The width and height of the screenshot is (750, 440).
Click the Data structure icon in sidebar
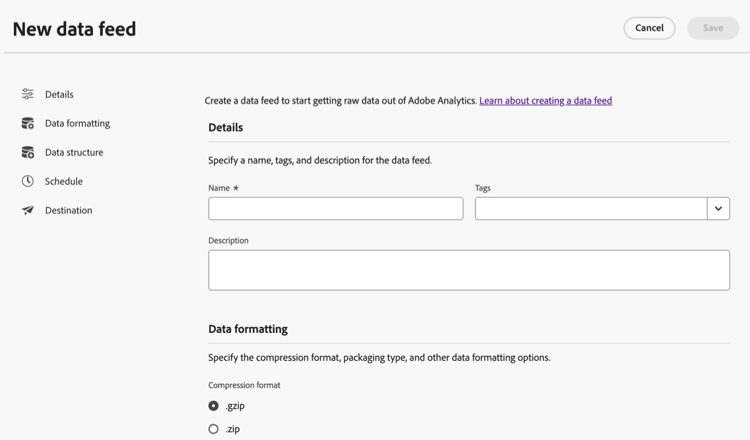[x=28, y=152]
